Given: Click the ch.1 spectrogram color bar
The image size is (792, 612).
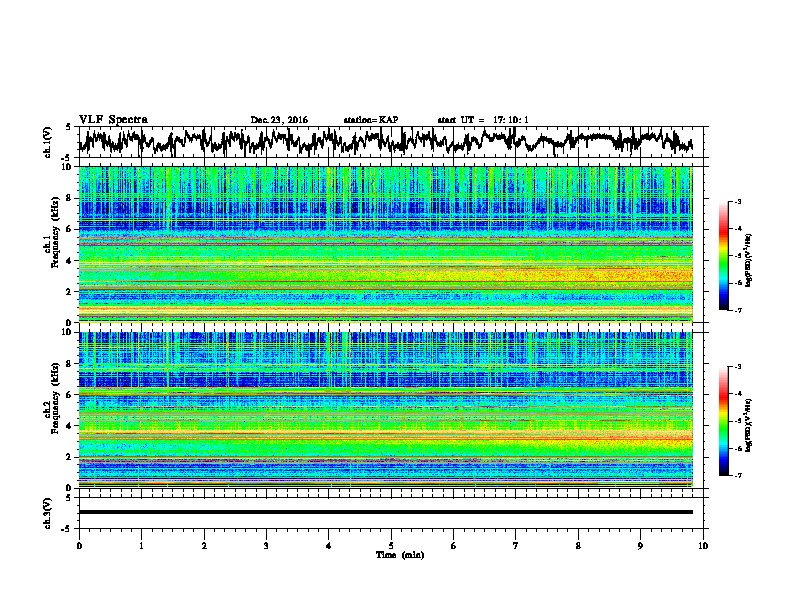Looking at the screenshot, I should 723,256.
